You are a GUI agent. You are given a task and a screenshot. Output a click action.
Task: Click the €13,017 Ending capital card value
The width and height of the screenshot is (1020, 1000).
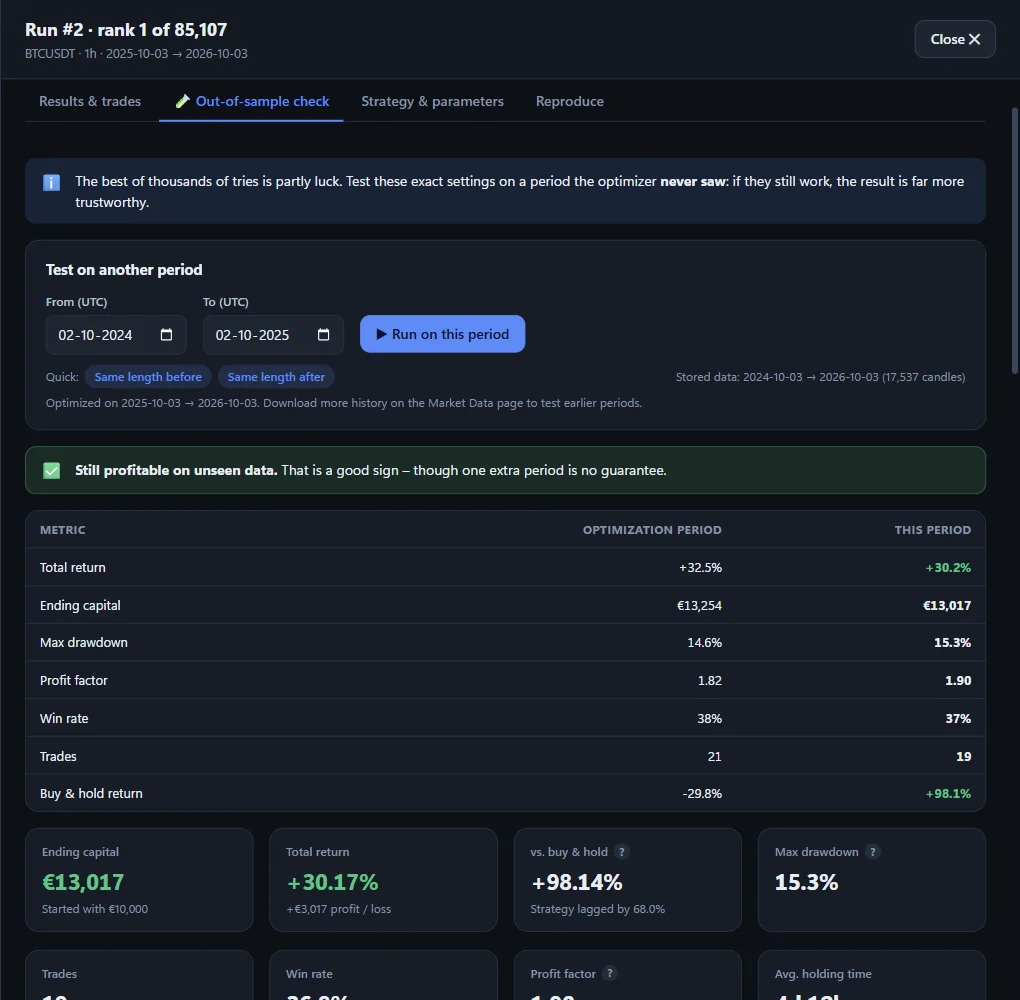pos(83,882)
